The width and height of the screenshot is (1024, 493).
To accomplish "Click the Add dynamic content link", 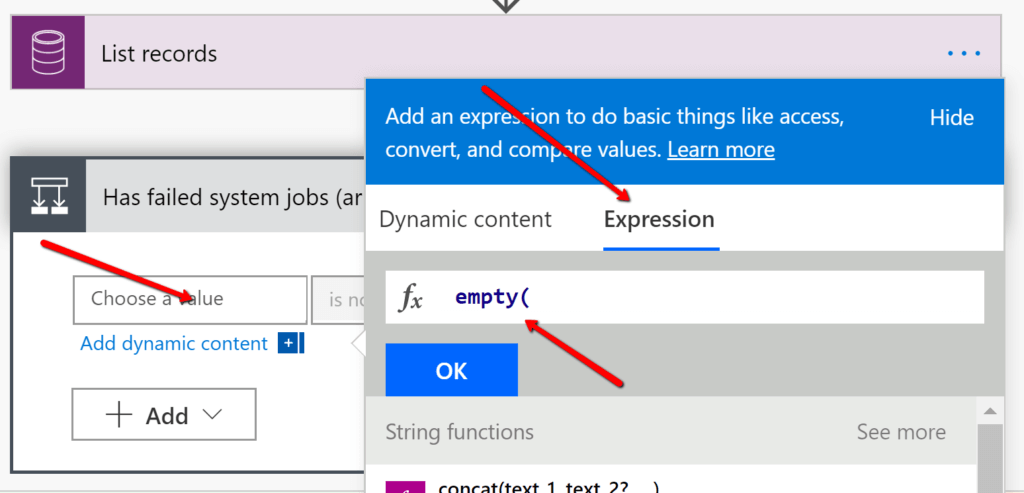I will (x=174, y=344).
